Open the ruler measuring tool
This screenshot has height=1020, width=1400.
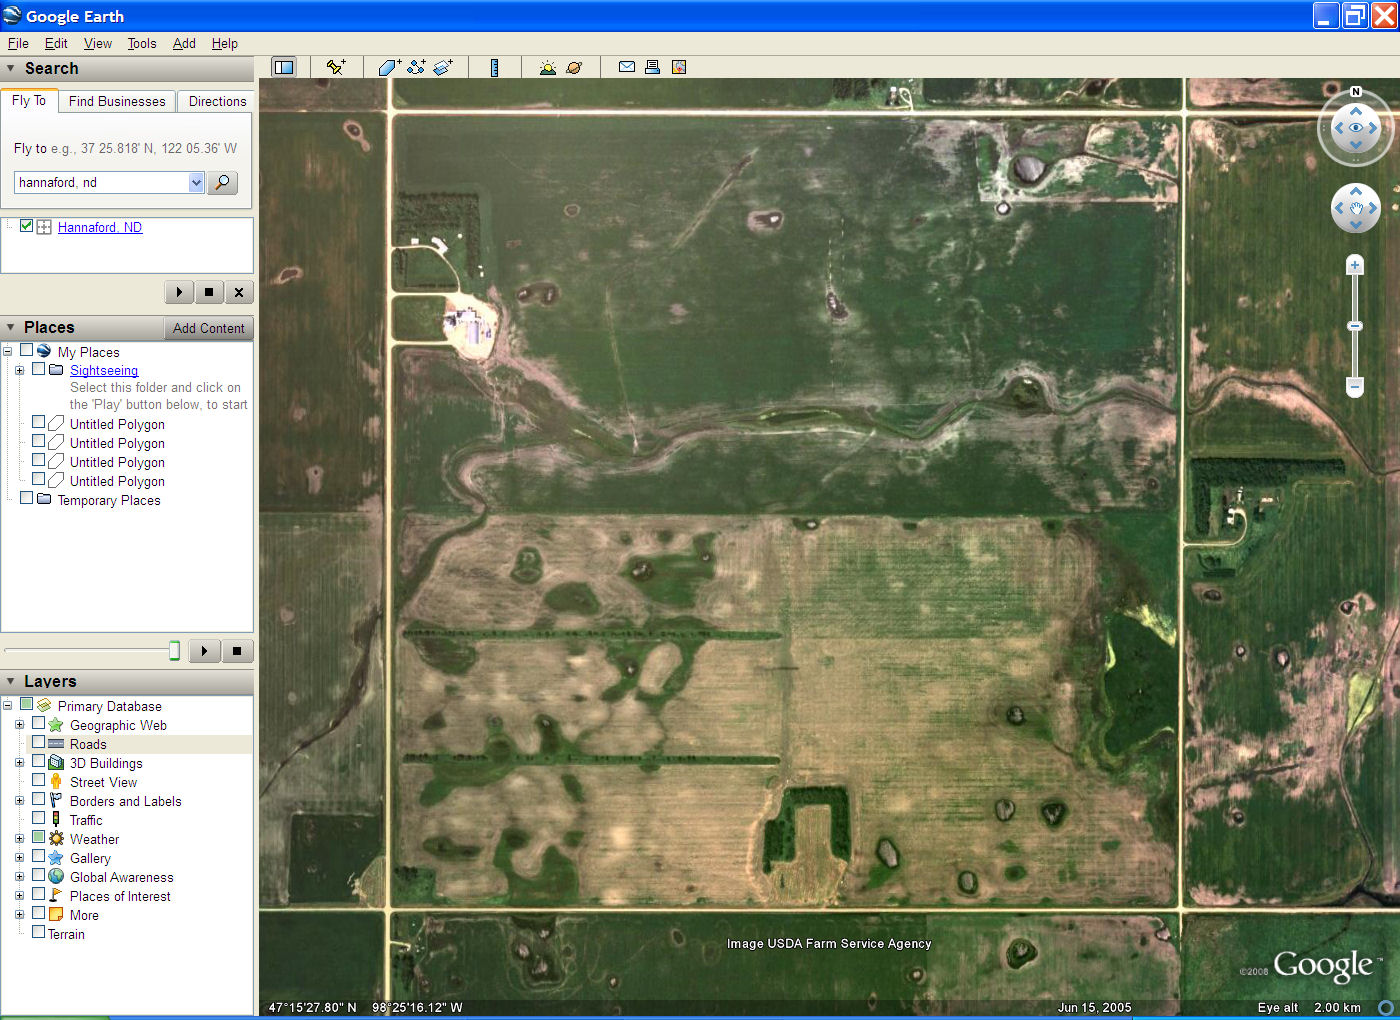[494, 67]
